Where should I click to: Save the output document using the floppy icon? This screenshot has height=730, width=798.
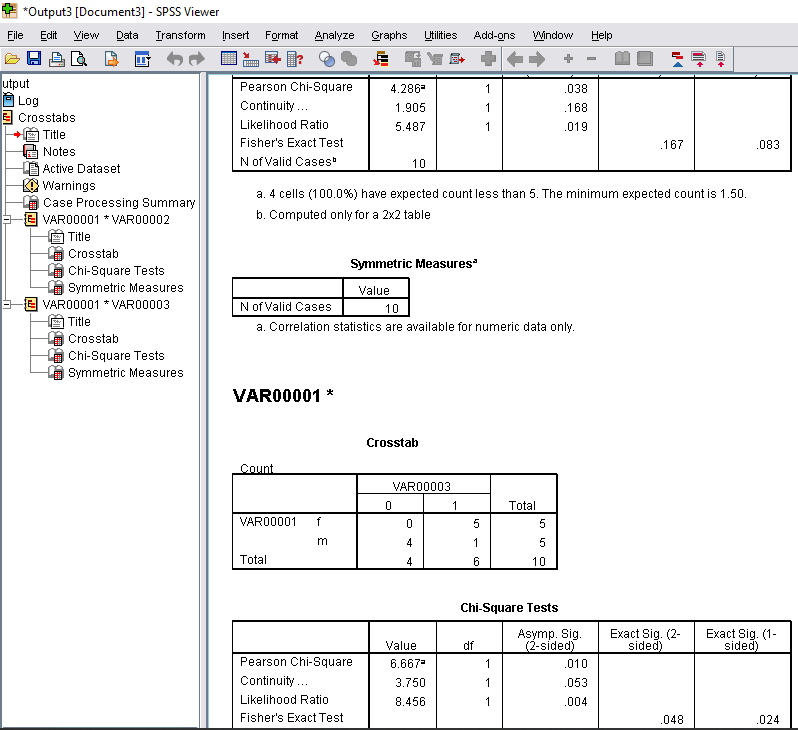tap(34, 60)
